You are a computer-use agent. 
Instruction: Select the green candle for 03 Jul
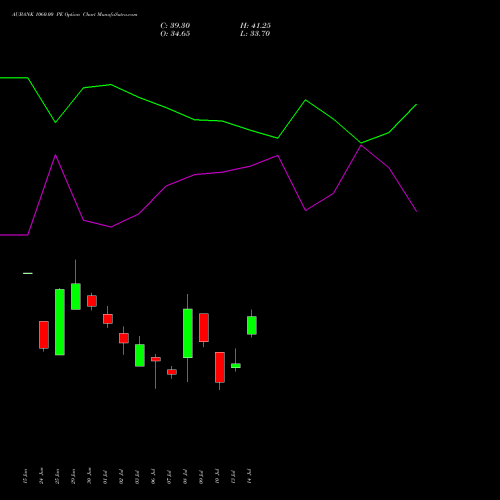click(140, 355)
